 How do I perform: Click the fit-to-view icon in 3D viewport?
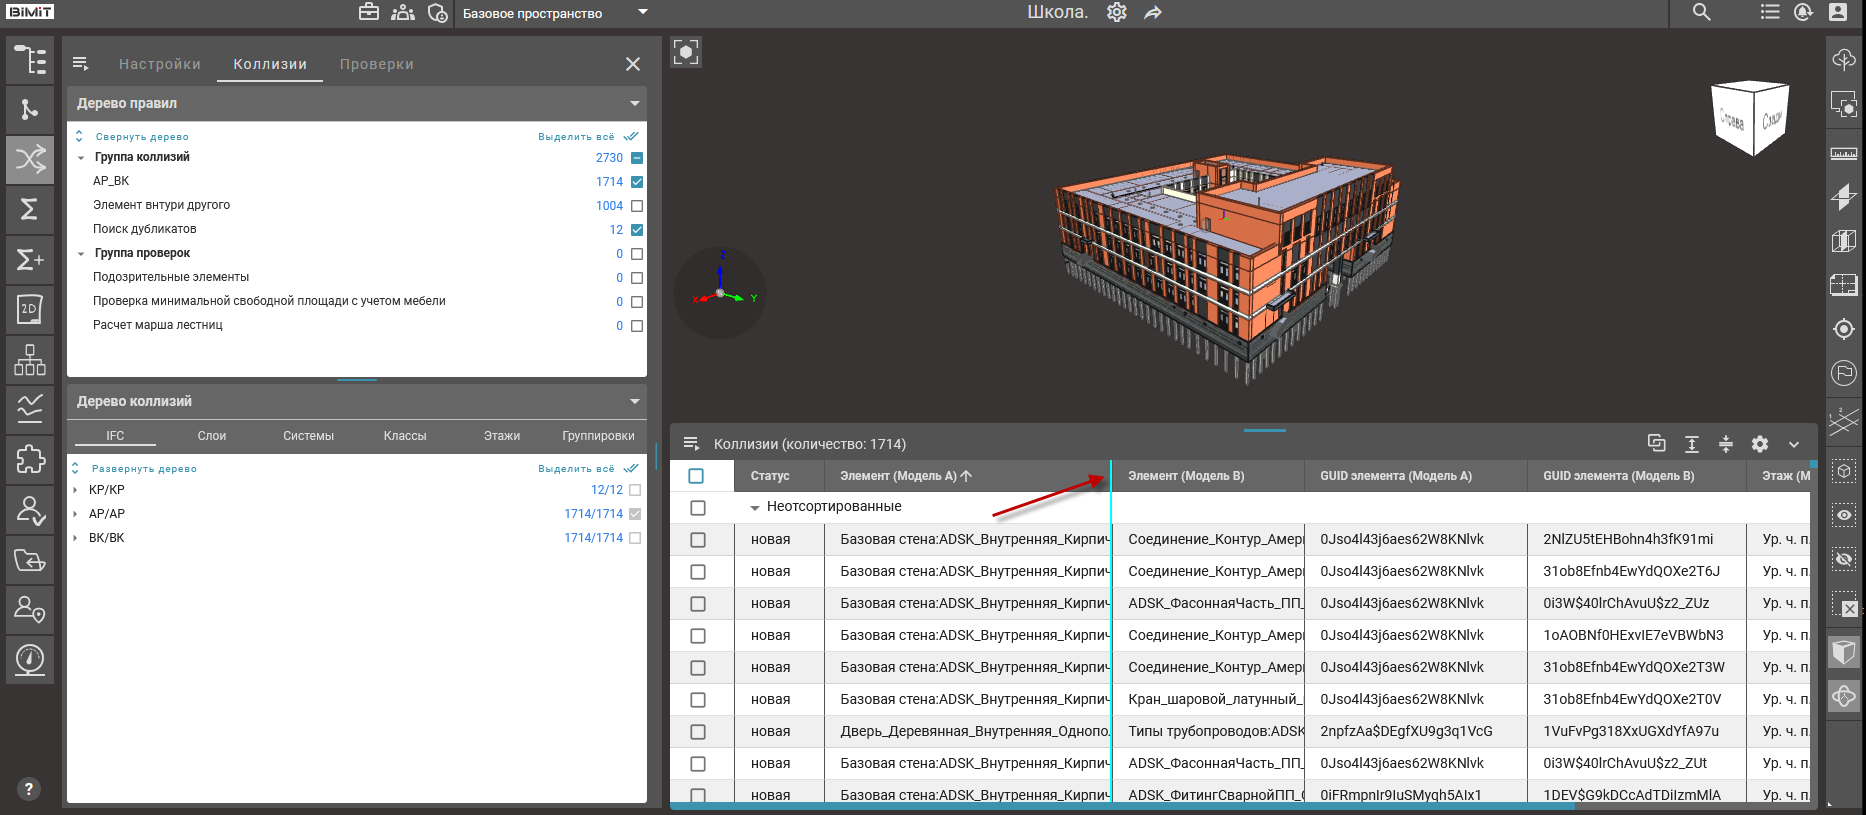click(x=686, y=52)
